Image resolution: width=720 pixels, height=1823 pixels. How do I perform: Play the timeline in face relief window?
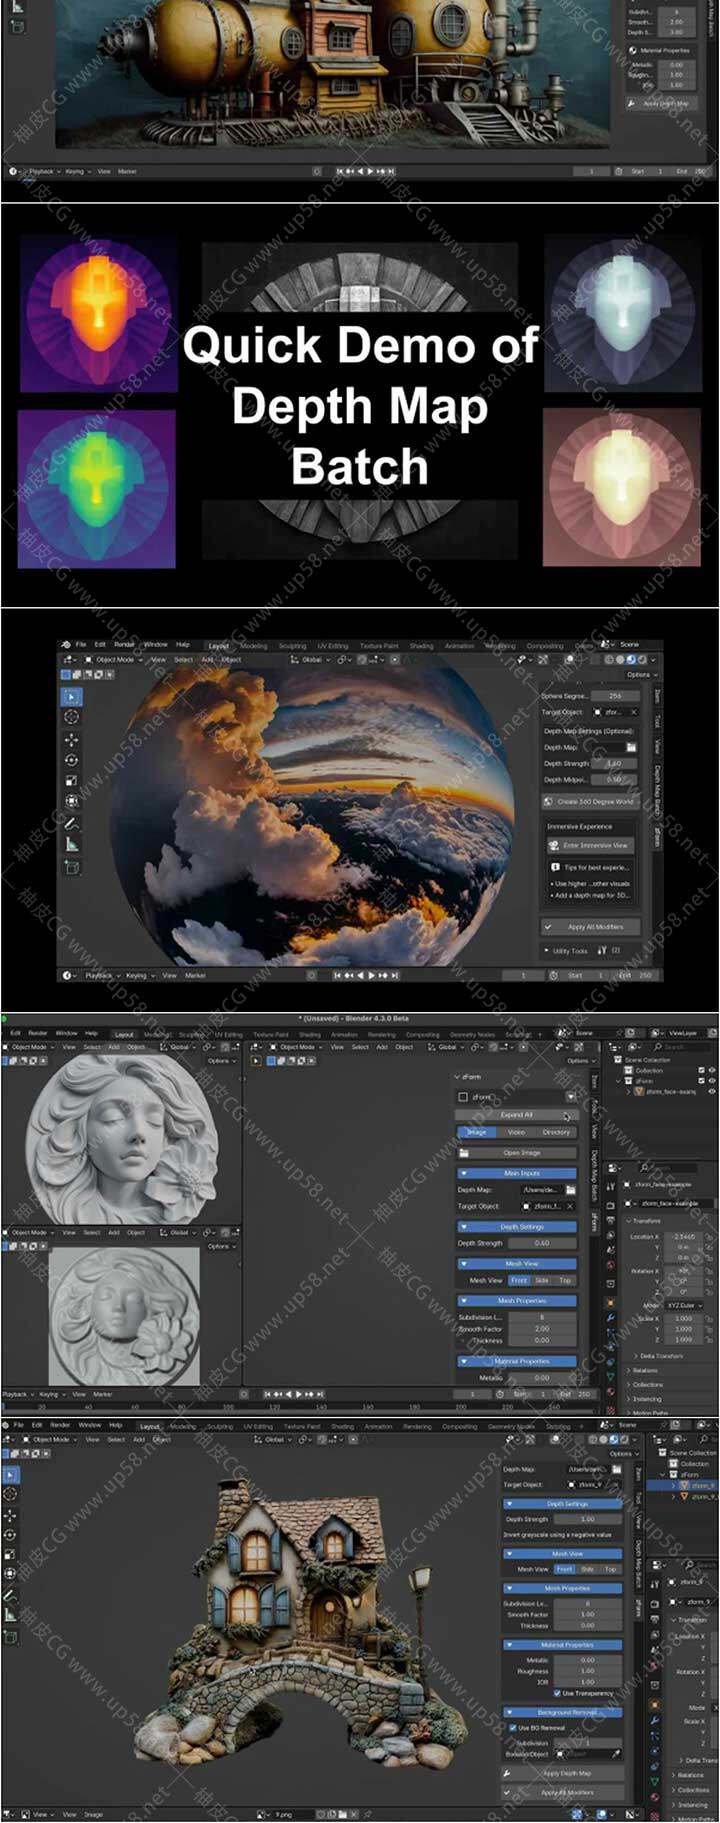point(299,1394)
